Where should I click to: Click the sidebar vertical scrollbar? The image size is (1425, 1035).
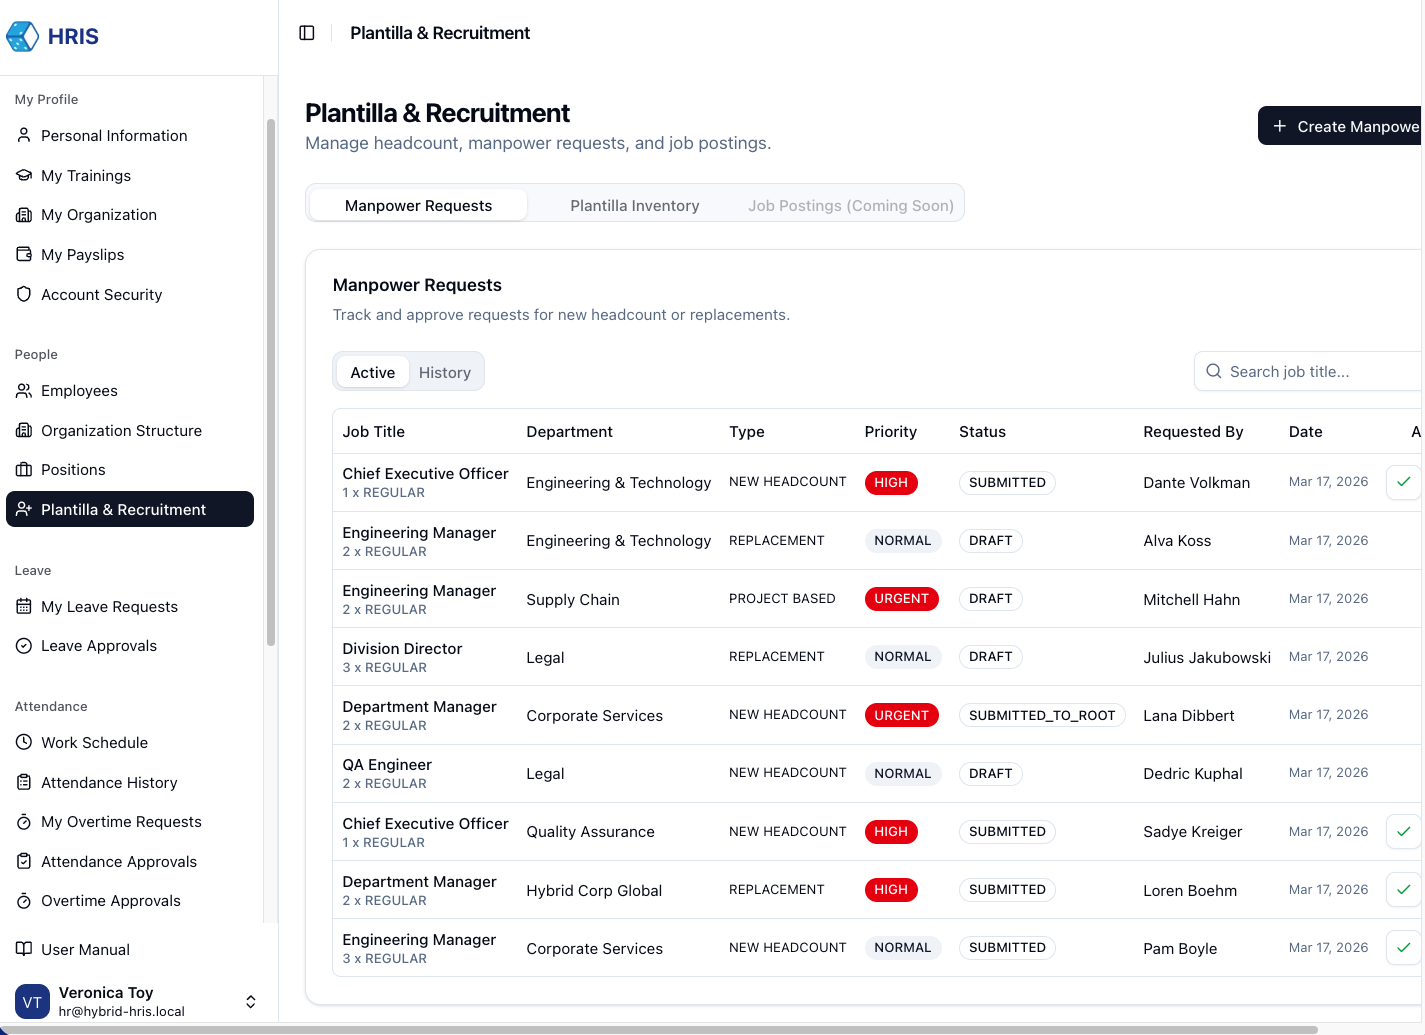pyautogui.click(x=270, y=380)
